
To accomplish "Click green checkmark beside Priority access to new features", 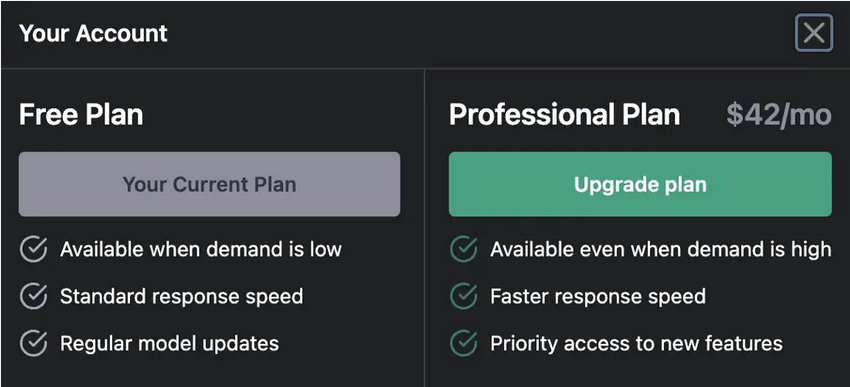I will pyautogui.click(x=464, y=343).
